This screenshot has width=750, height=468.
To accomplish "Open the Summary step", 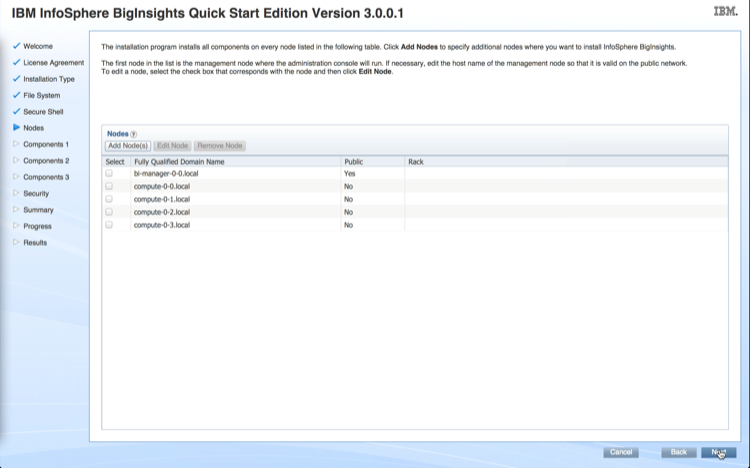I will click(x=38, y=210).
